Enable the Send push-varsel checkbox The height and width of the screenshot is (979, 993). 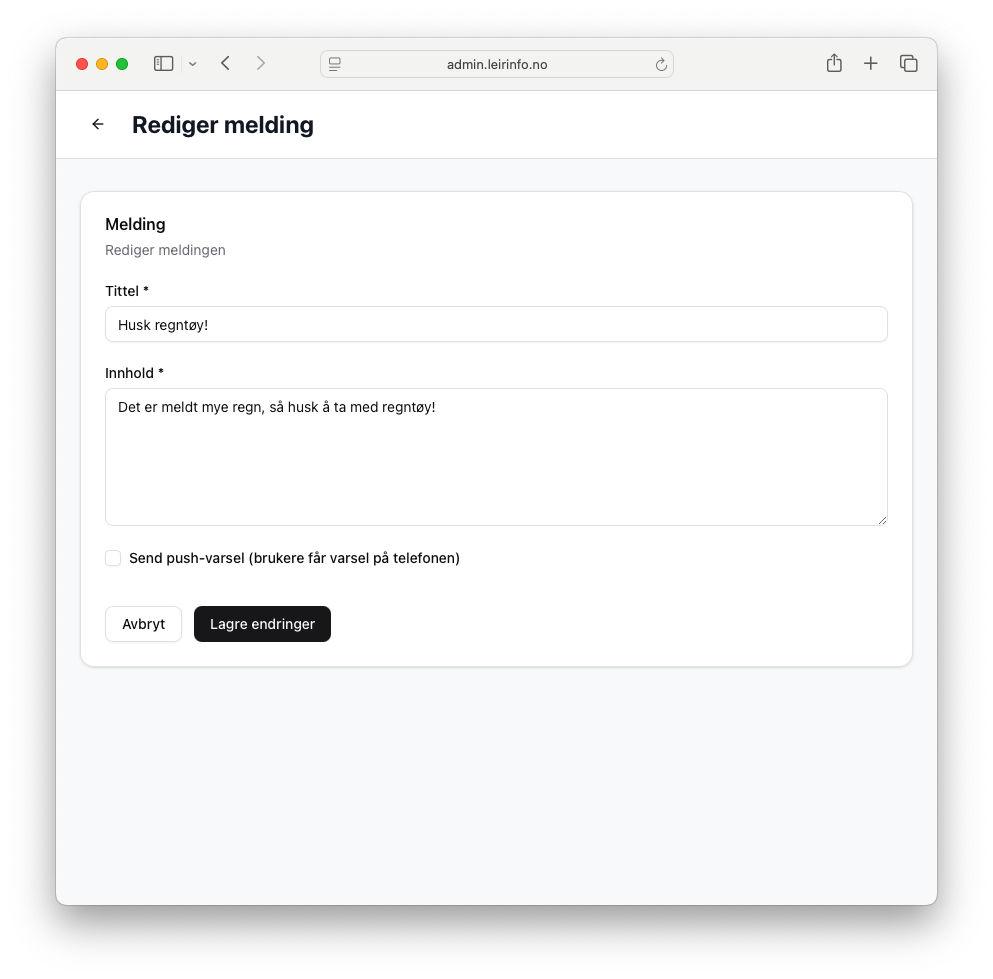pos(113,558)
